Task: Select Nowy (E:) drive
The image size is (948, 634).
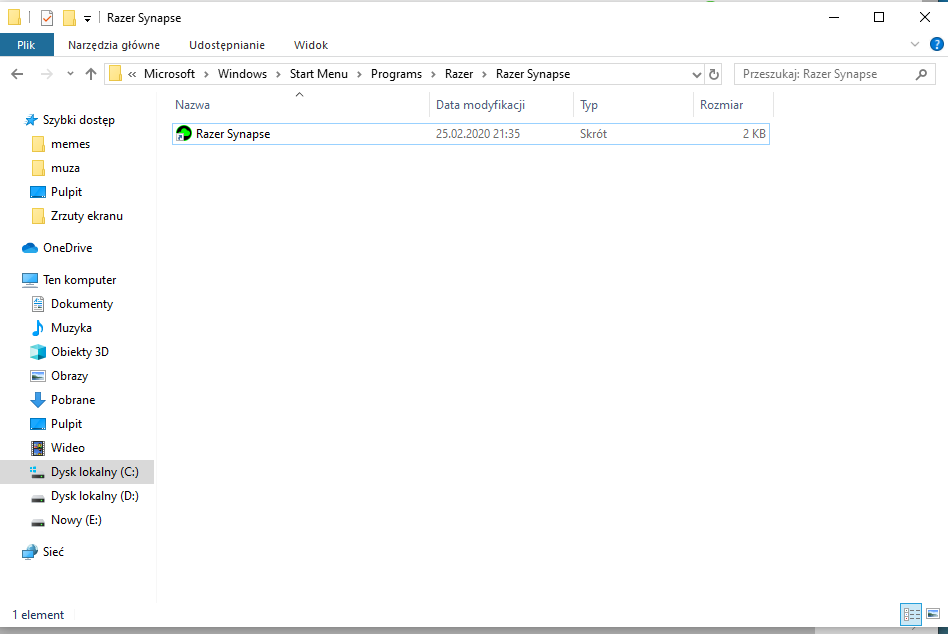Action: click(76, 520)
